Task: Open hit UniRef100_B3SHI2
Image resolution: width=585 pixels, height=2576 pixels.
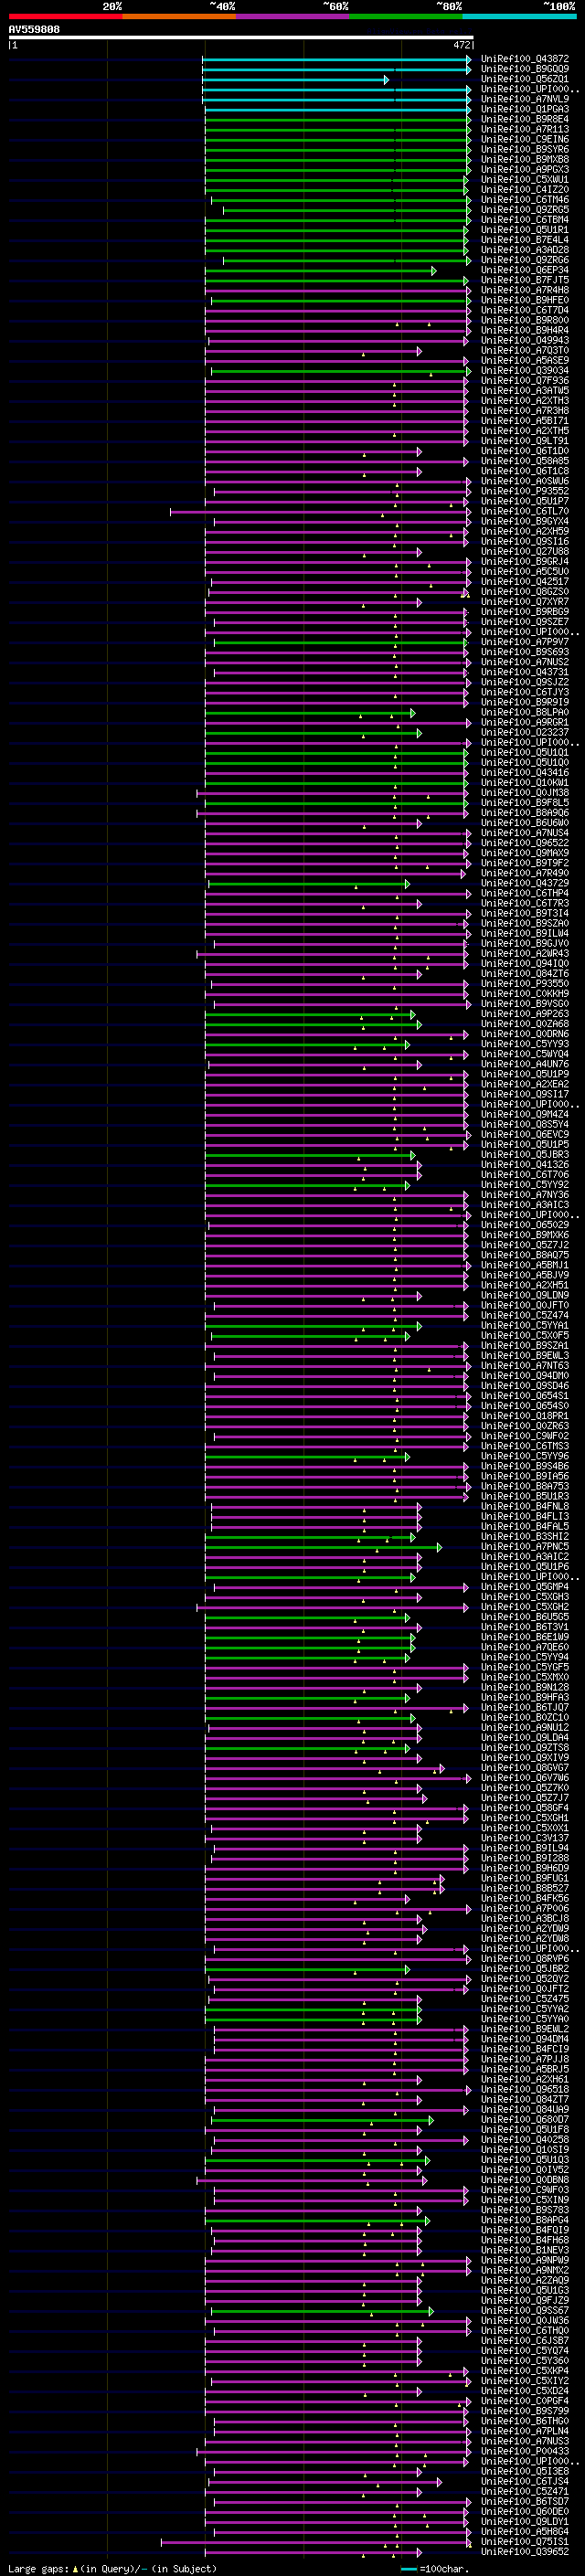Action: [525, 1537]
